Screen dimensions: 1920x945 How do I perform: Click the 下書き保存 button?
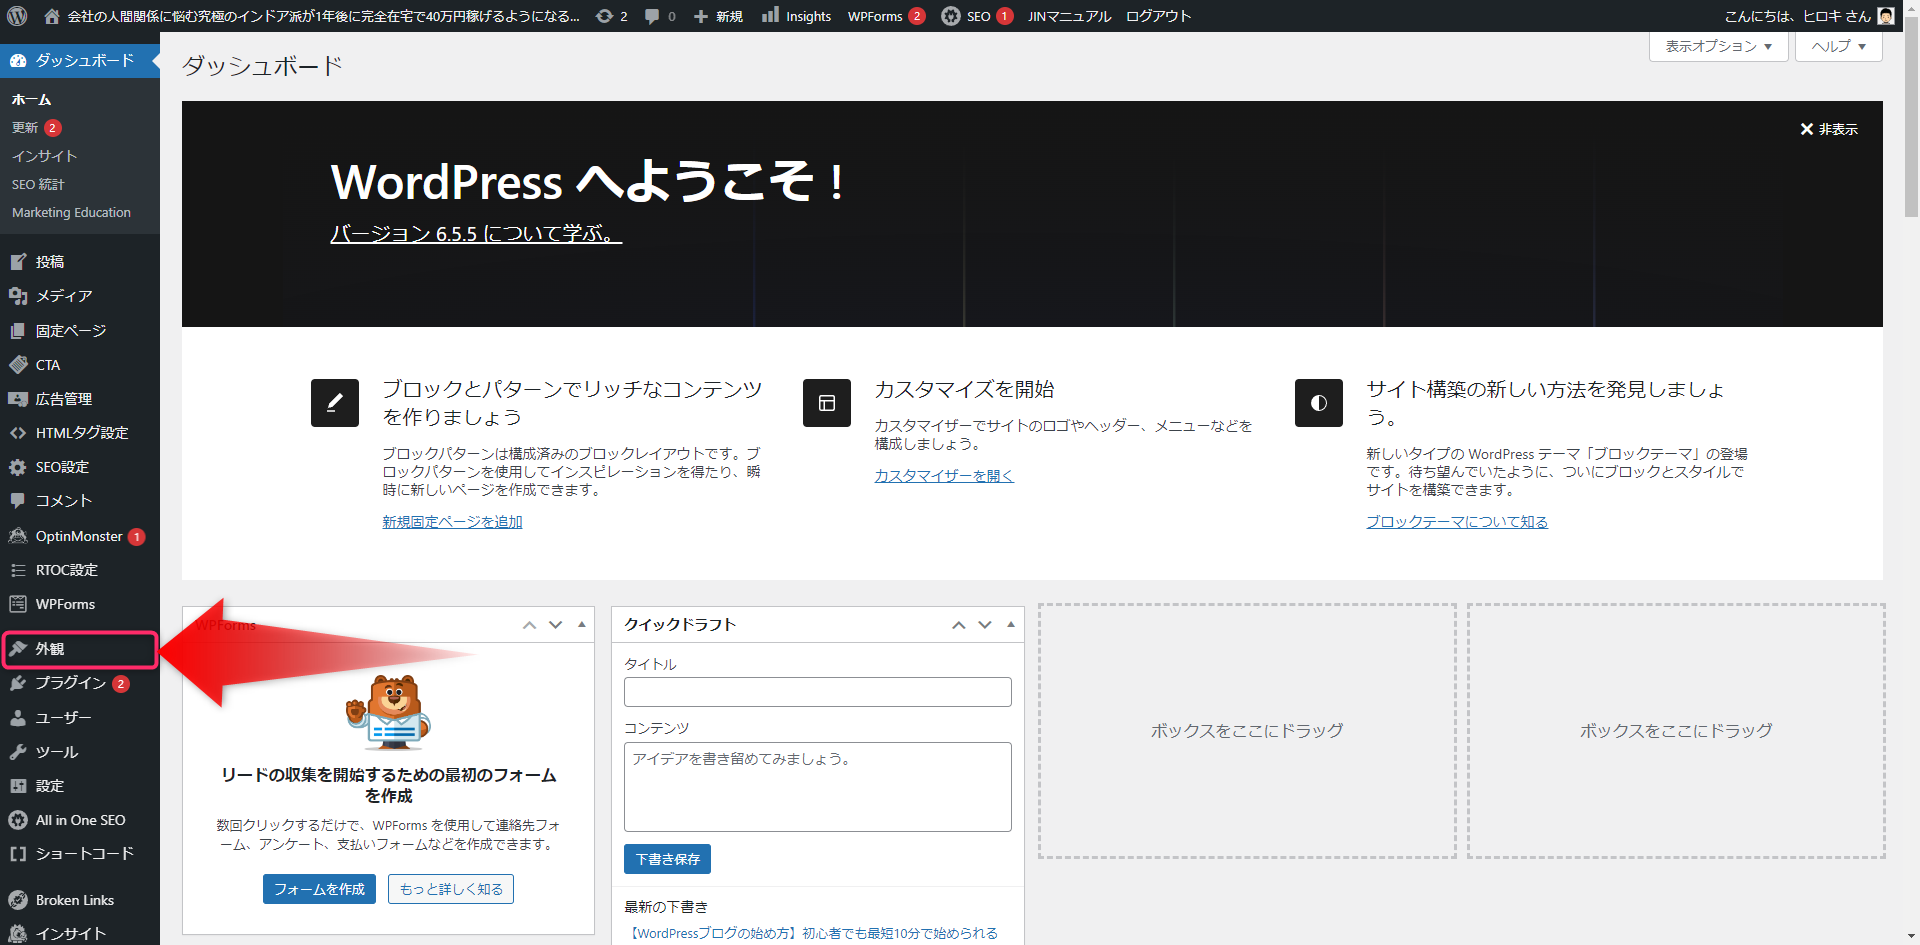pos(667,859)
